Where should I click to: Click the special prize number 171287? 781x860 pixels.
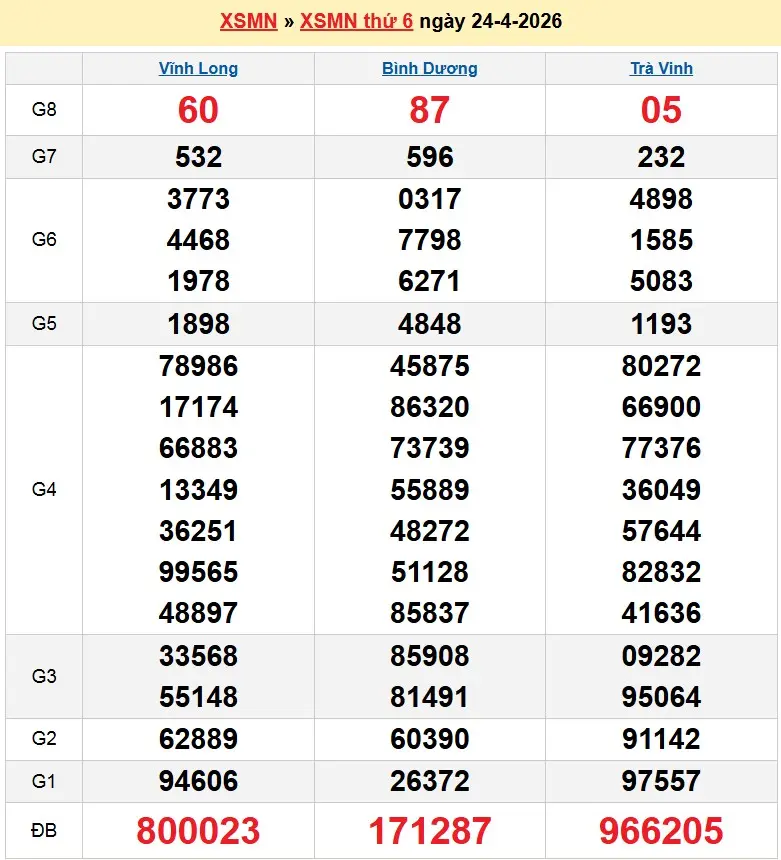coord(429,830)
